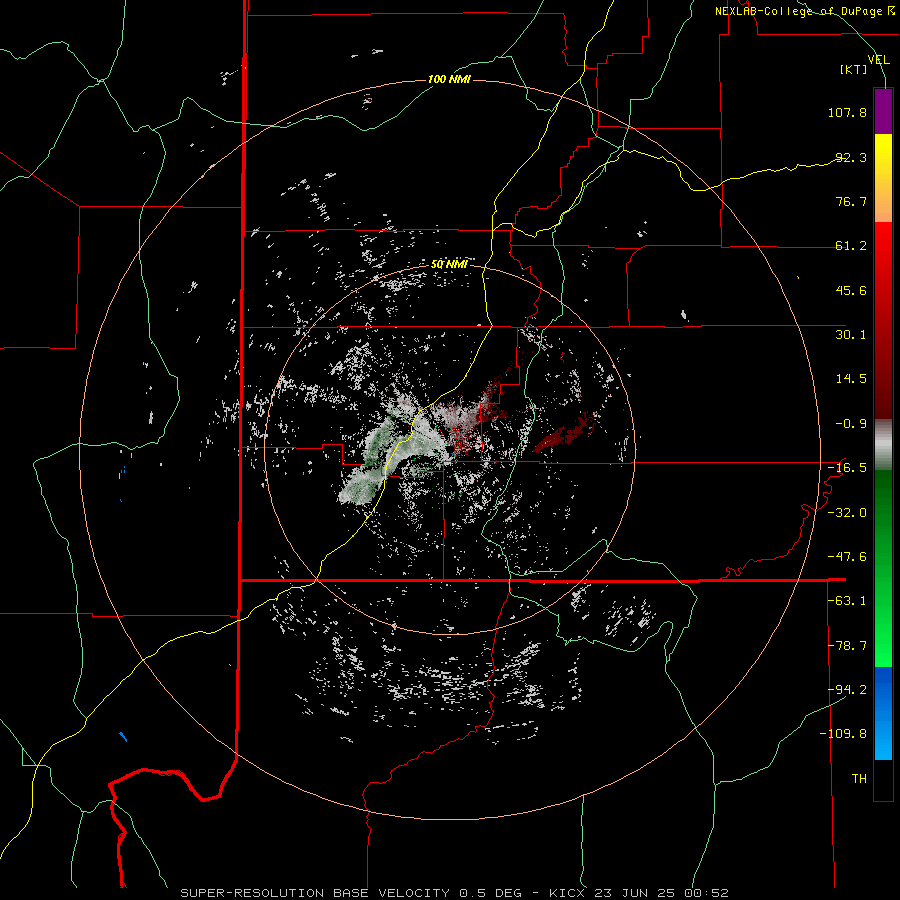The width and height of the screenshot is (900, 900).
Task: Pick the green inbound segment of color bar
Action: click(x=883, y=568)
